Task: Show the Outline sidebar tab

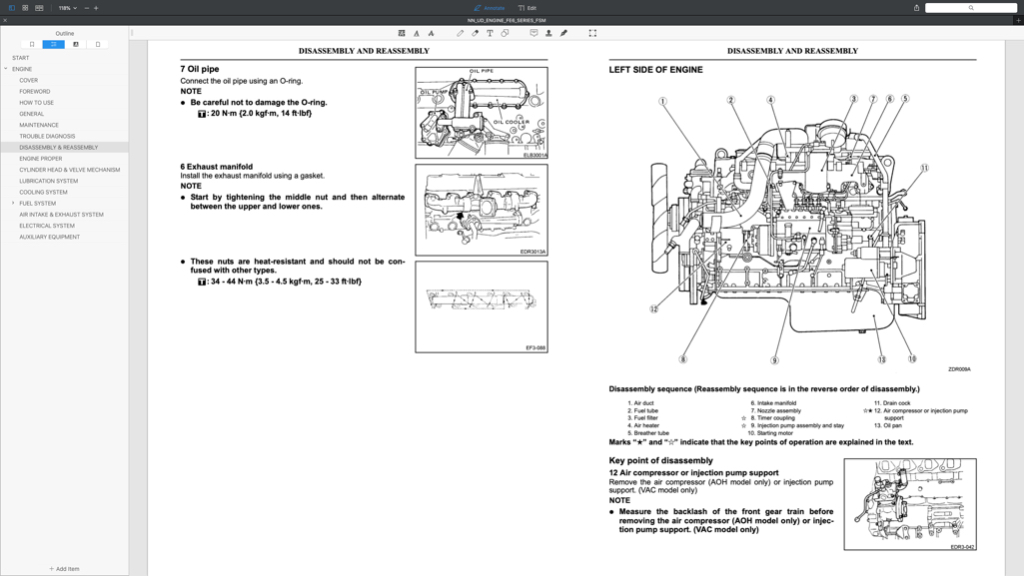Action: coord(54,44)
